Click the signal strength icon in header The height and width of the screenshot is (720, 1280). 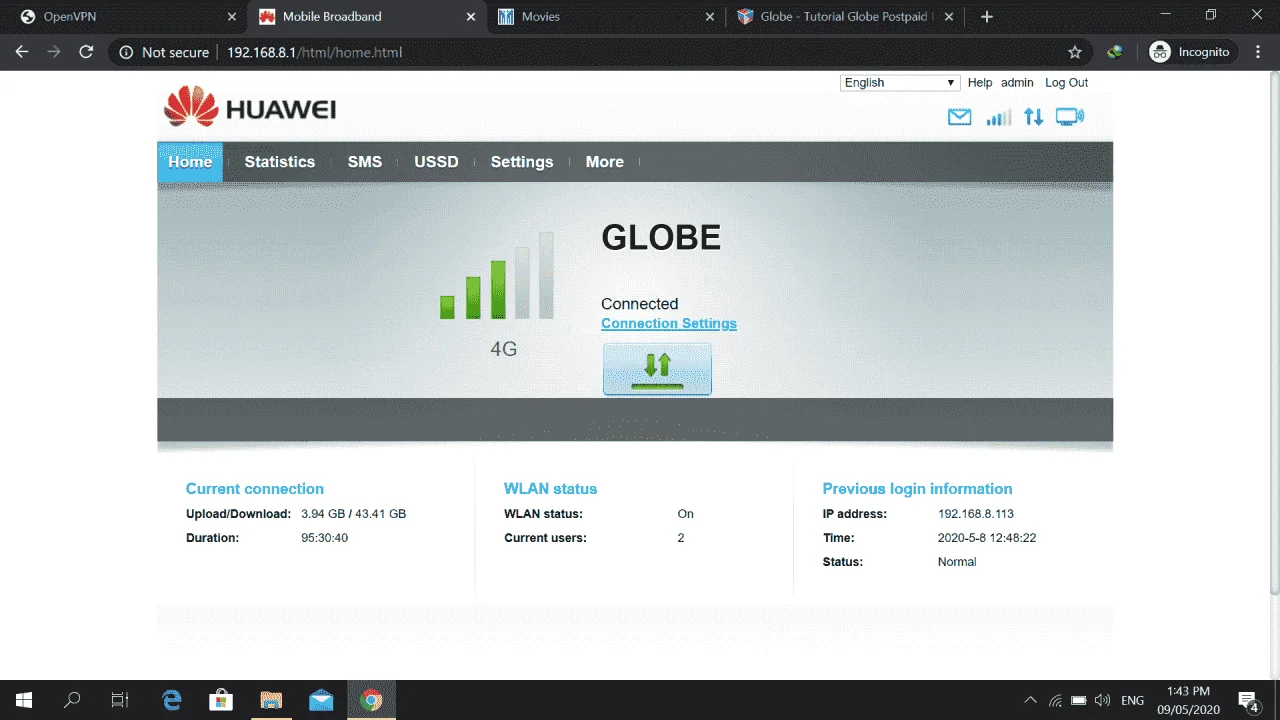pyautogui.click(x=998, y=117)
